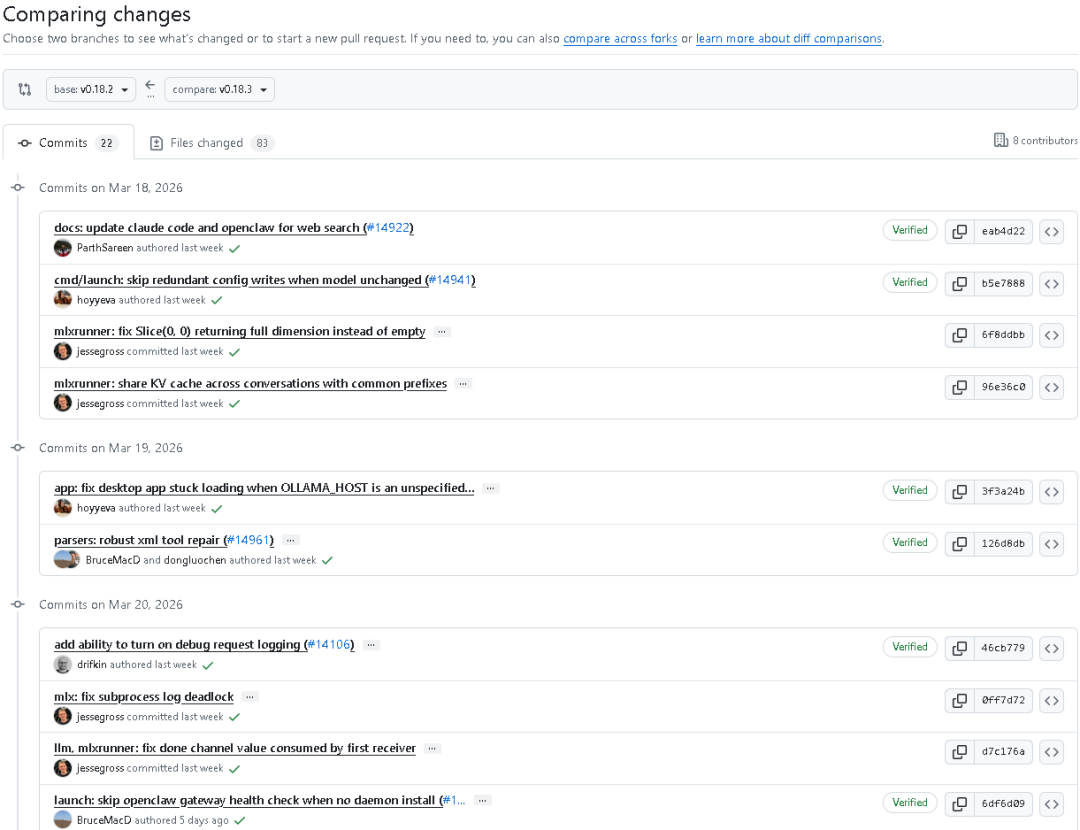Expand details of mlx subprocess log deadlock commit
Viewport: 1080px width, 830px height.
250,697
